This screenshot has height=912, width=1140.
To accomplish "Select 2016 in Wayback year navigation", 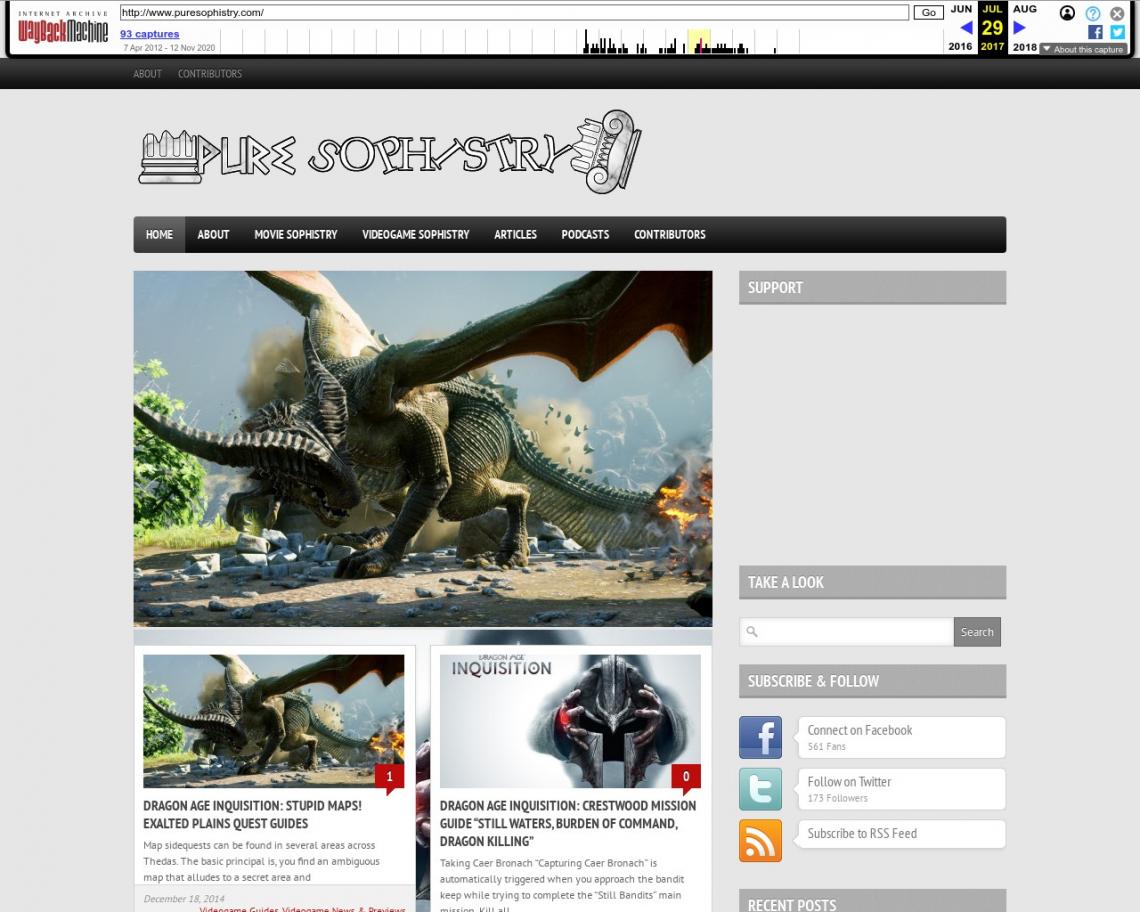I will click(960, 47).
